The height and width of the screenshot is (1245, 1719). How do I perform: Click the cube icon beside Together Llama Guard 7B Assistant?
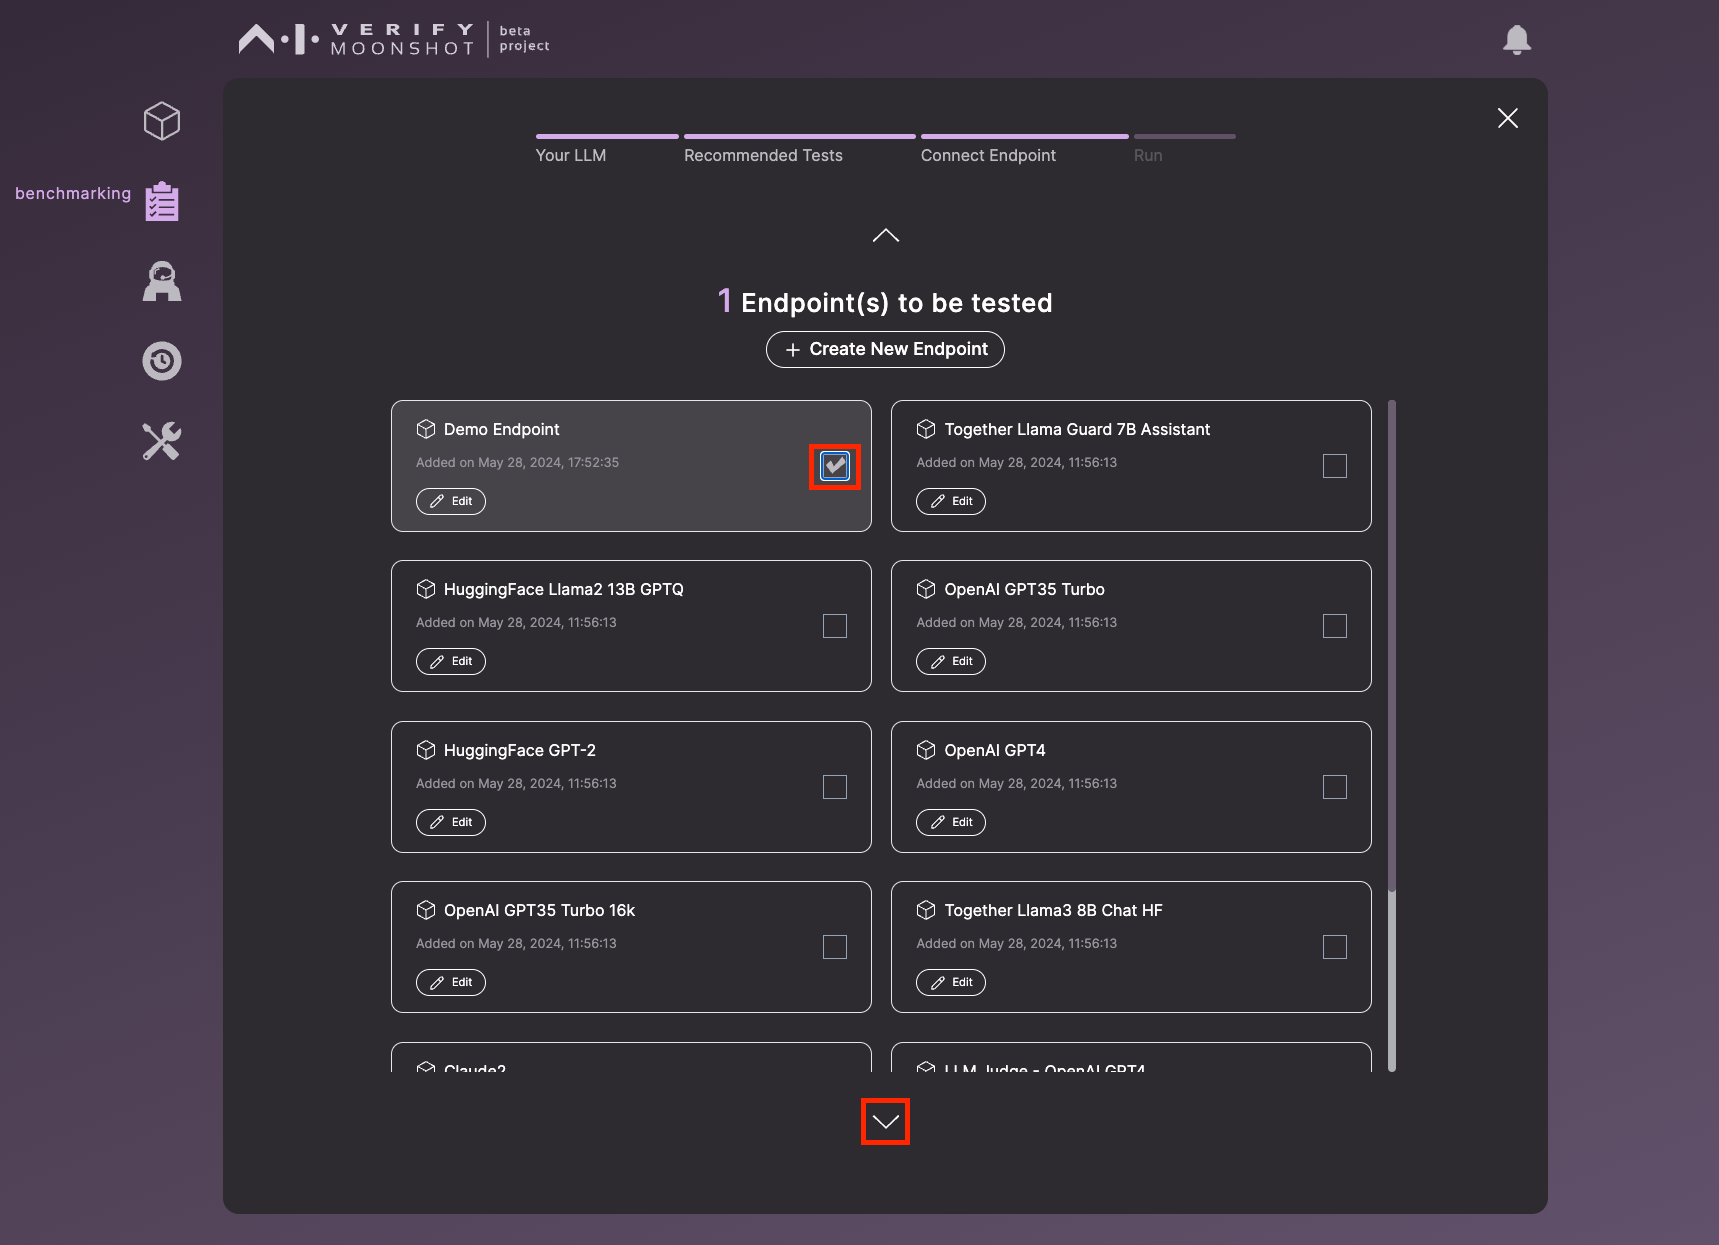coord(926,429)
